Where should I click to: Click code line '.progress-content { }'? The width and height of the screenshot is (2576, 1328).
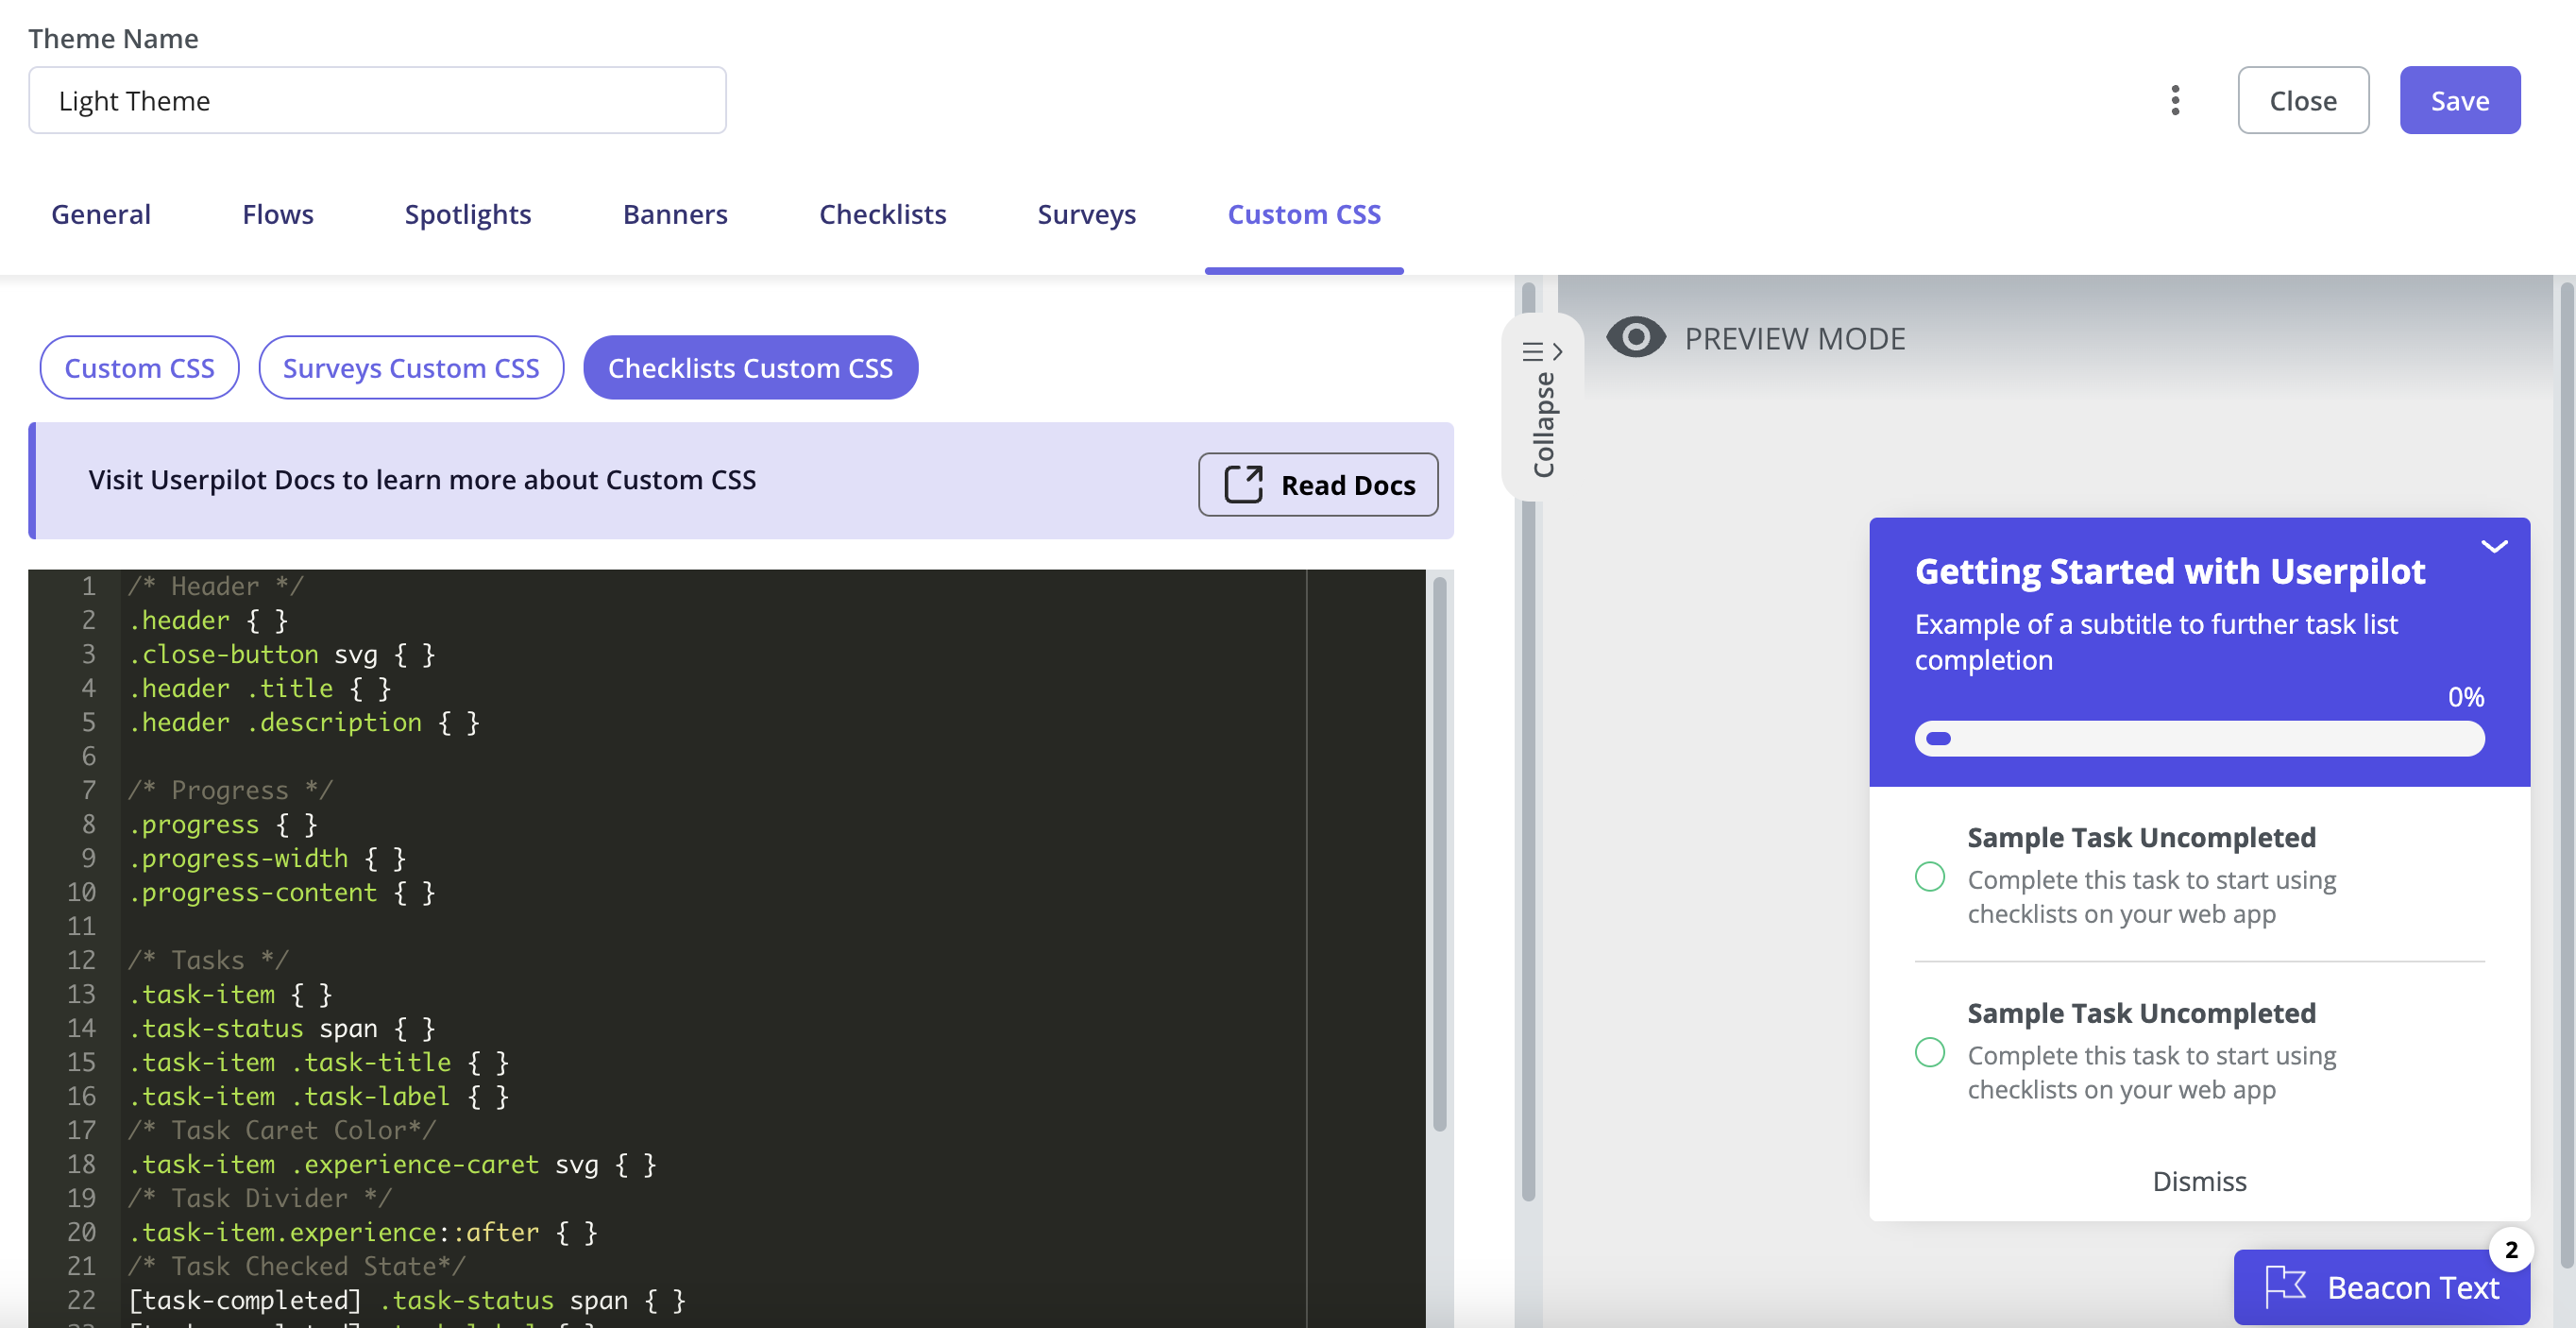coord(282,892)
